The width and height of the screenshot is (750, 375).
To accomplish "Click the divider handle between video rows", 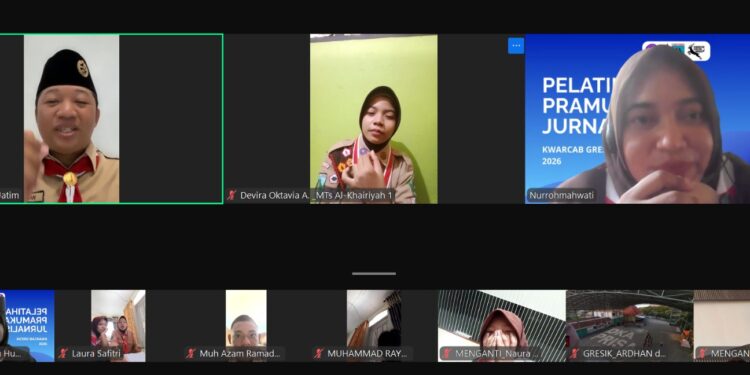I will [374, 274].
